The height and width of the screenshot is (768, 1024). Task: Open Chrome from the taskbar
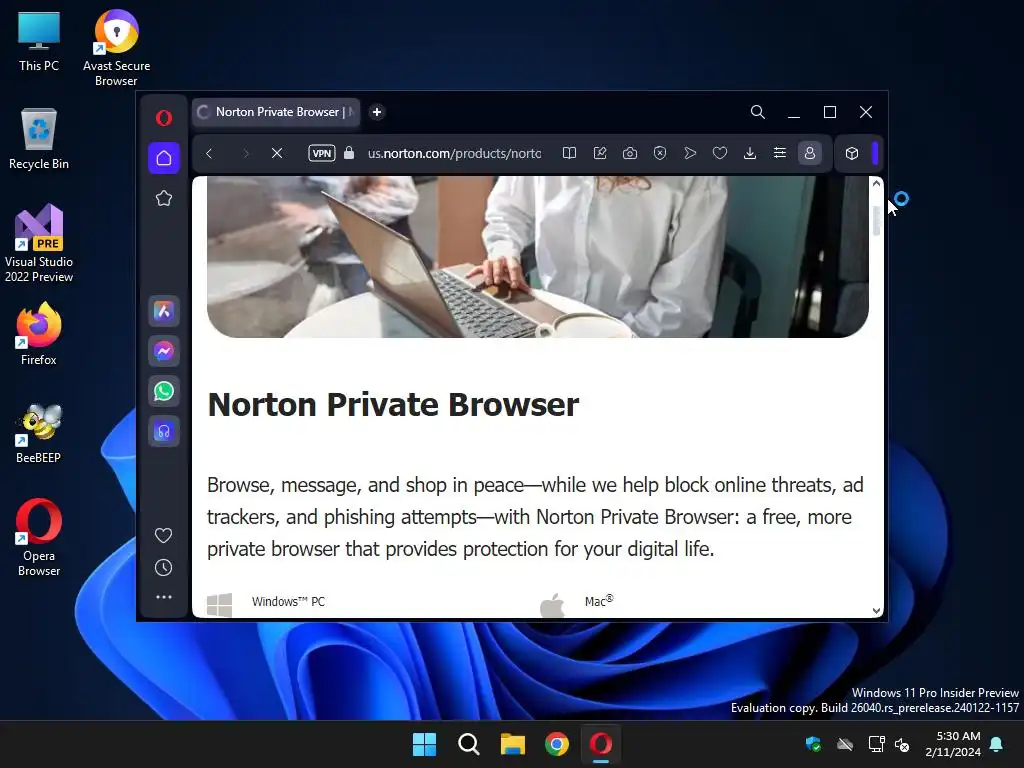click(x=556, y=744)
